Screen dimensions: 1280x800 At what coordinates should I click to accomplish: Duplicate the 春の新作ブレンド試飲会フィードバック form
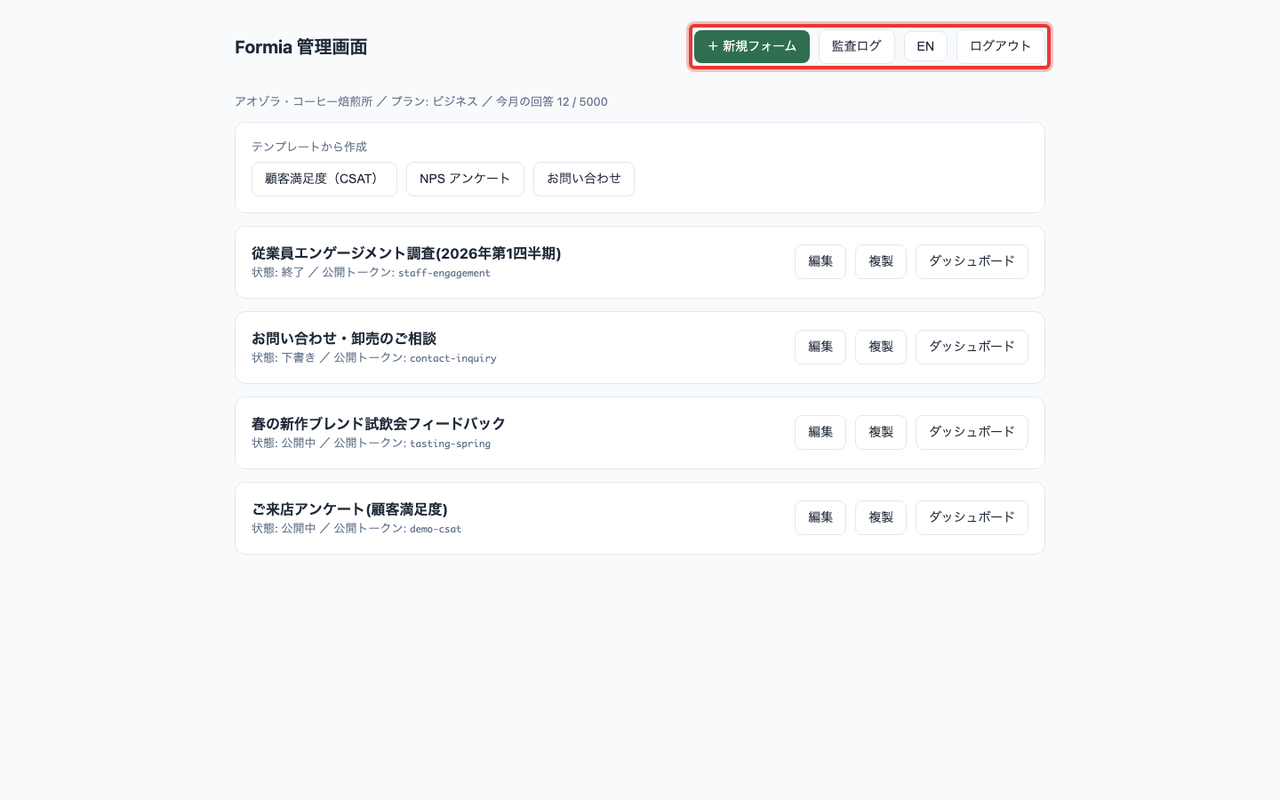[x=881, y=432]
